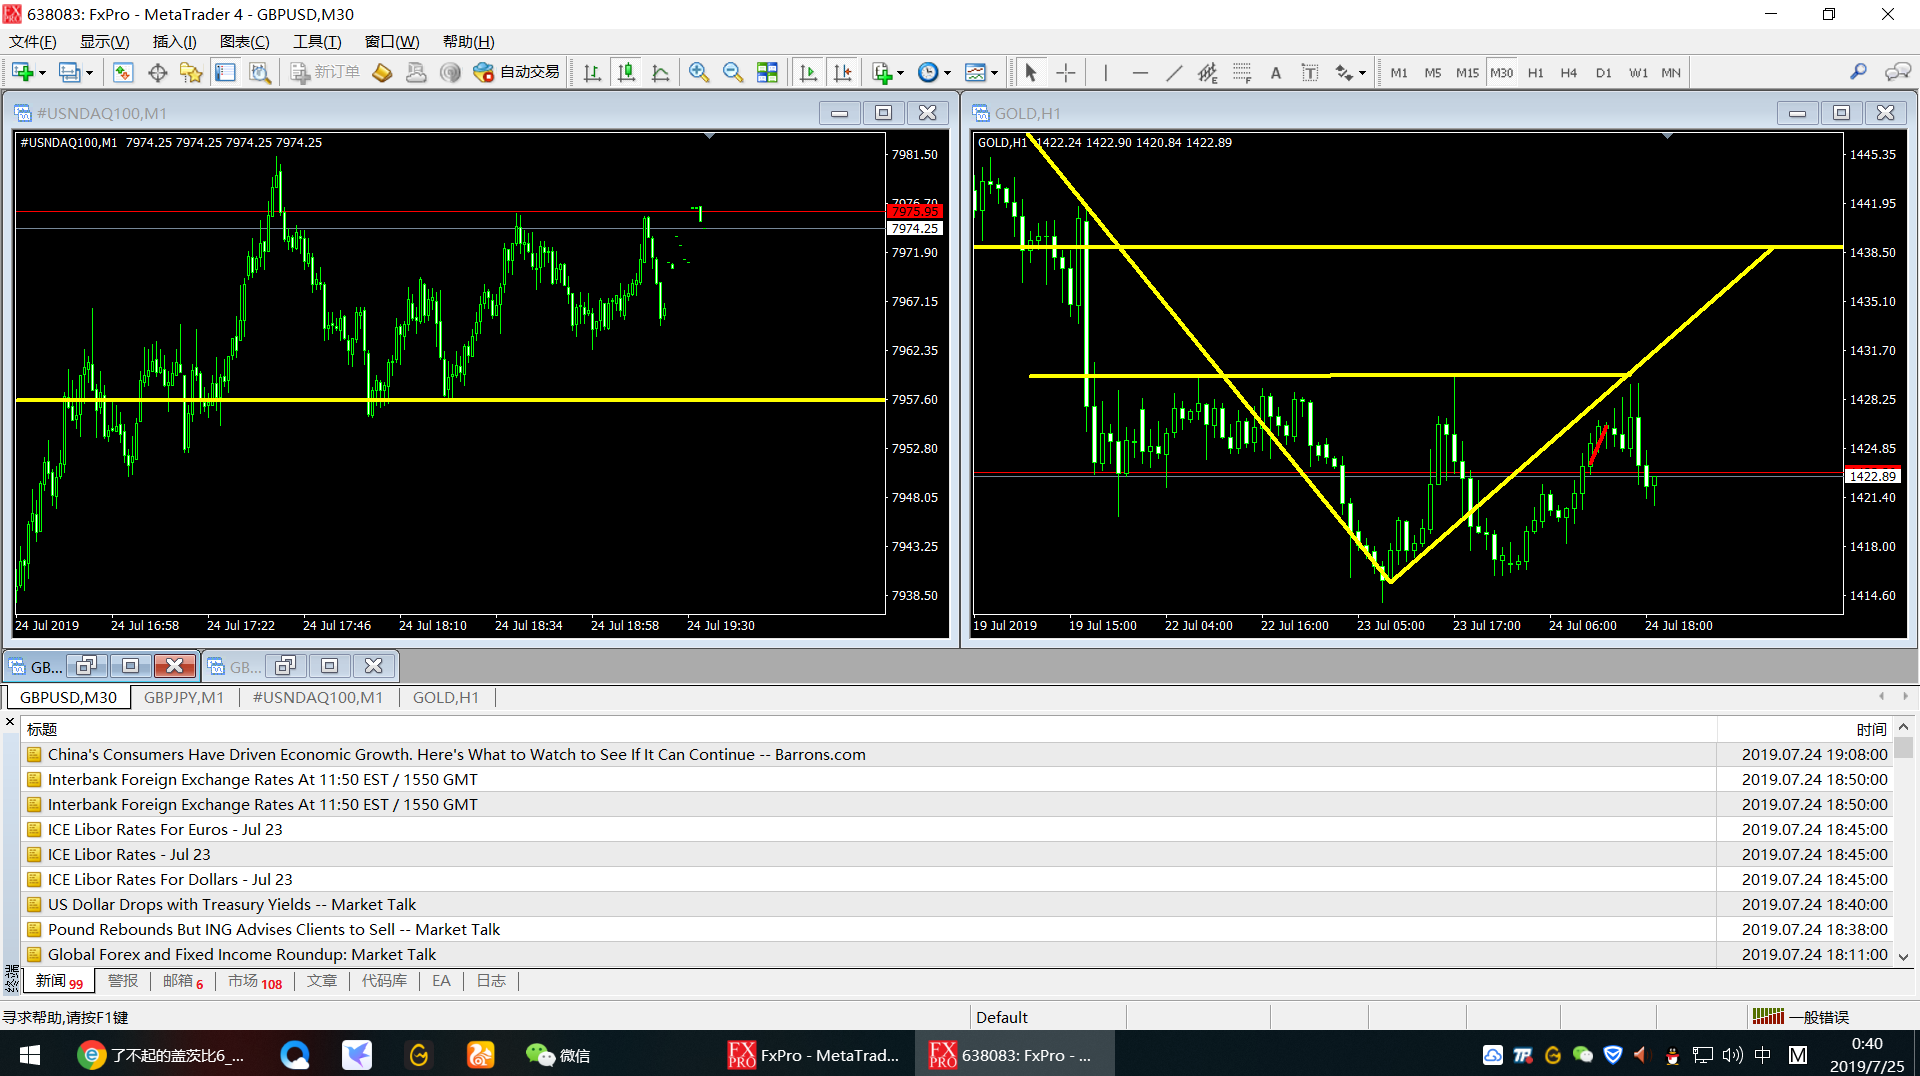The width and height of the screenshot is (1920, 1076).
Task: Open the 邮箱 terminal tab
Action: (x=183, y=981)
